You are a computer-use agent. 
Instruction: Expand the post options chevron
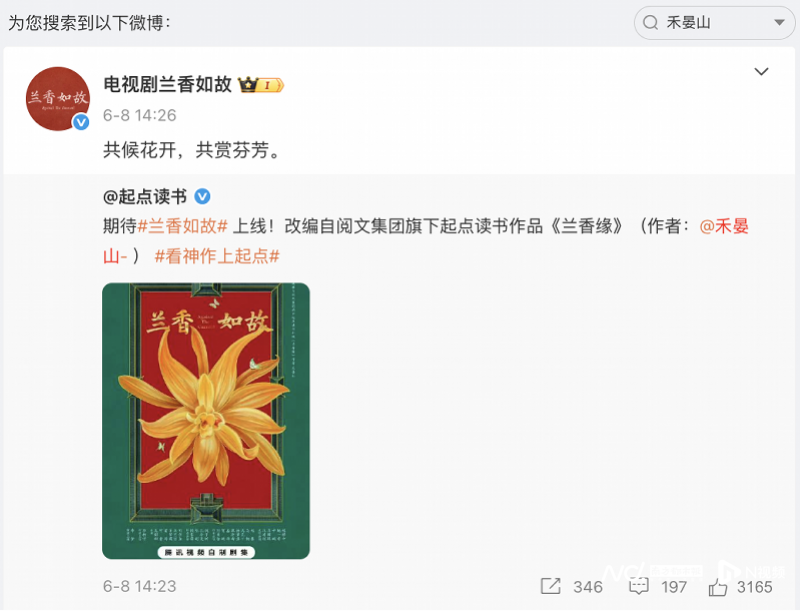pos(761,71)
